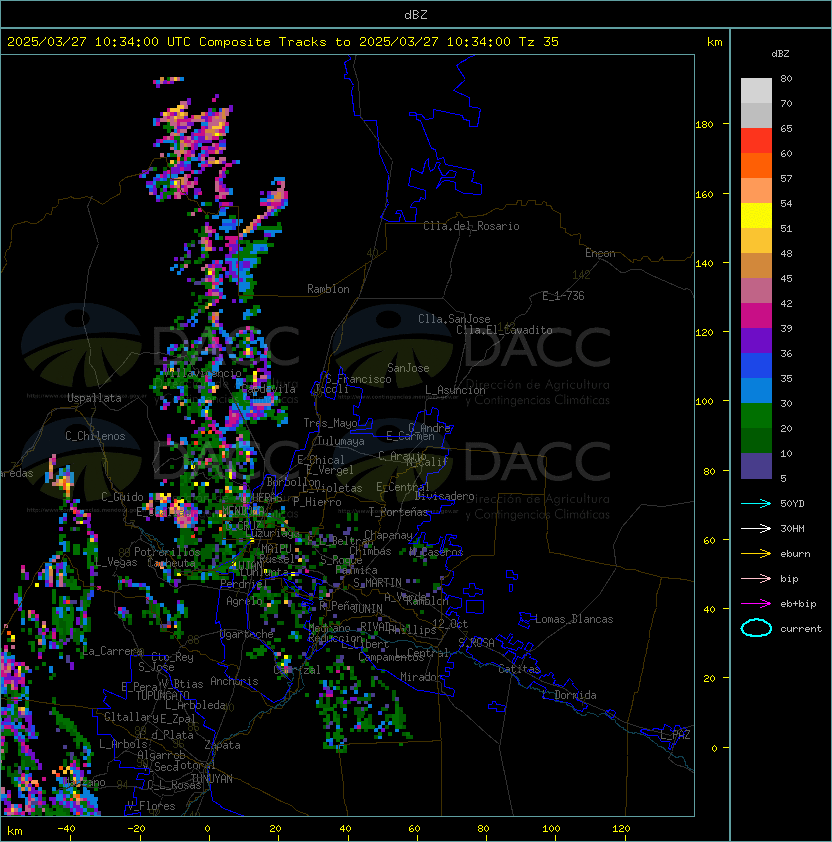Click the magenta eb+bip arrow icon
832x842 pixels.
pyautogui.click(x=756, y=604)
